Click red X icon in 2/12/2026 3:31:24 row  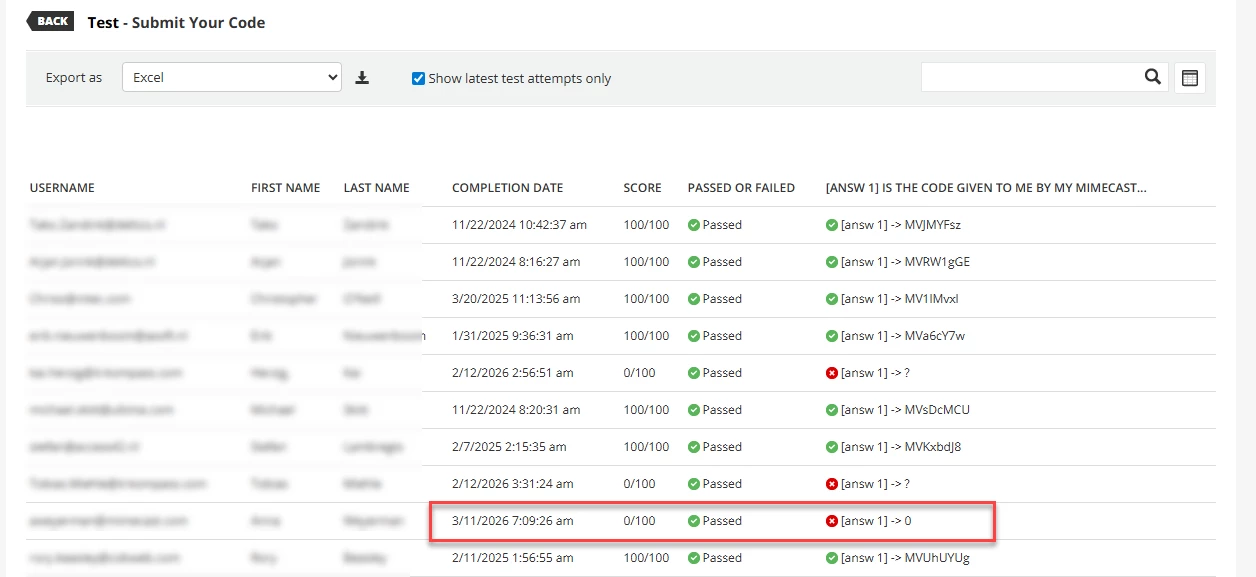click(x=832, y=484)
